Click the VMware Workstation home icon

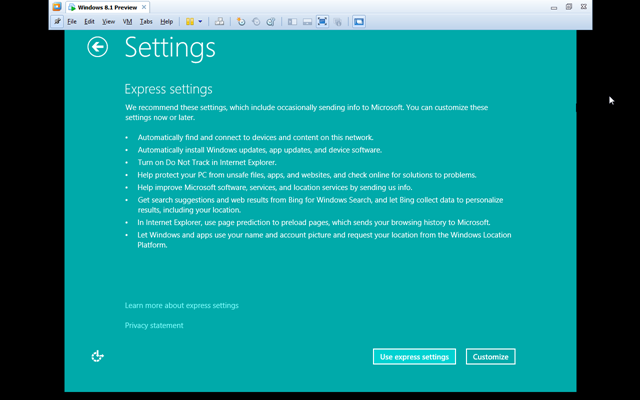57,7
